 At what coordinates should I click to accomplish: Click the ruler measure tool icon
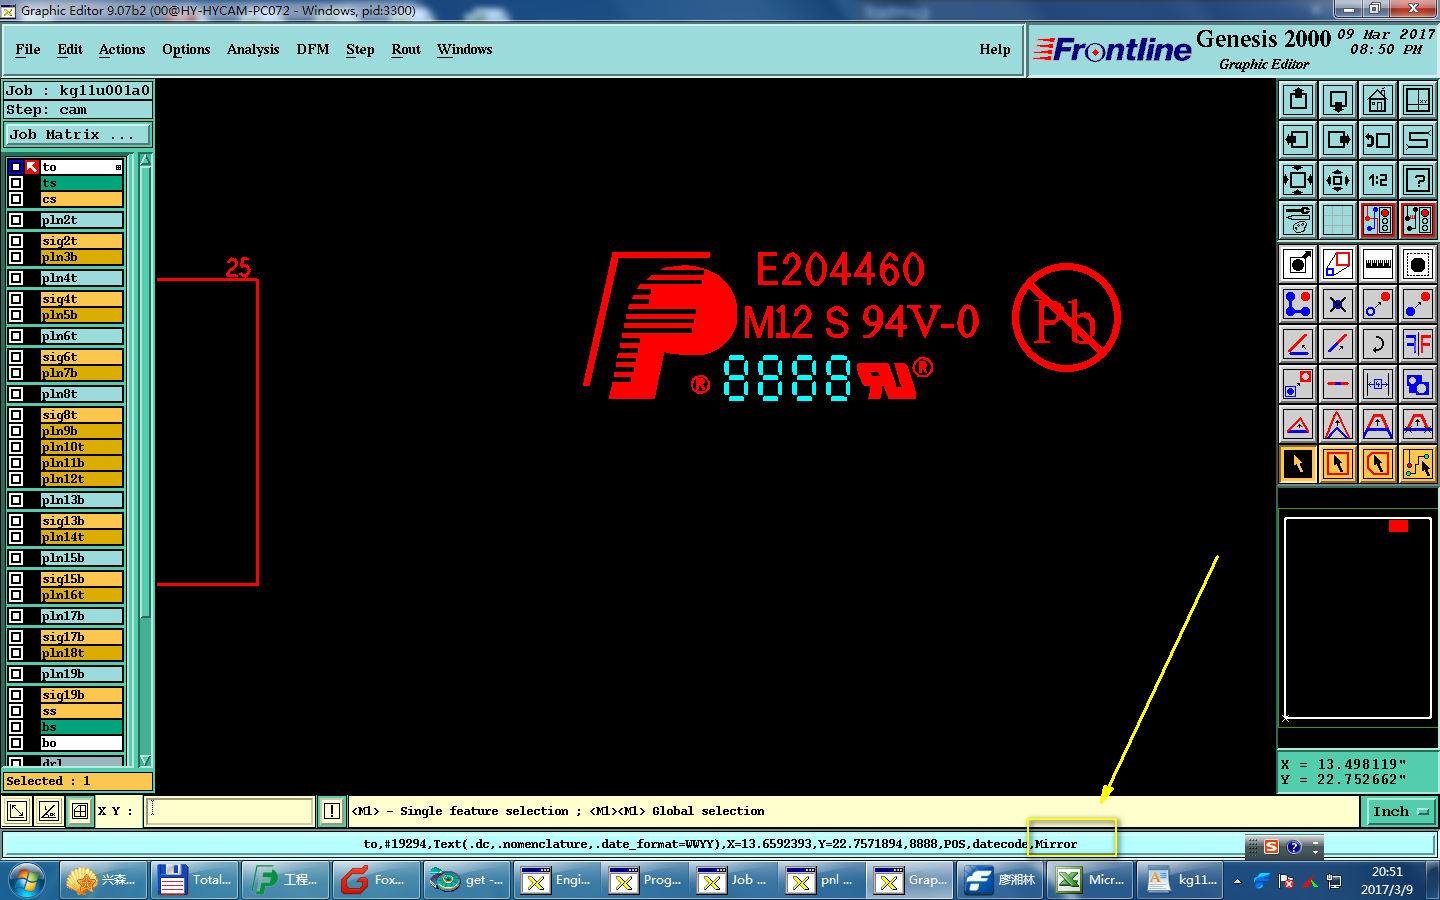[x=1378, y=264]
